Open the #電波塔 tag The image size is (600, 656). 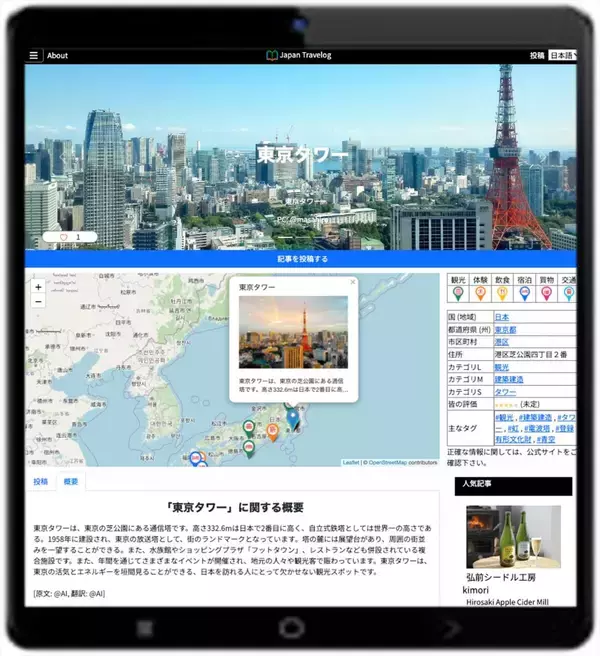coord(537,428)
